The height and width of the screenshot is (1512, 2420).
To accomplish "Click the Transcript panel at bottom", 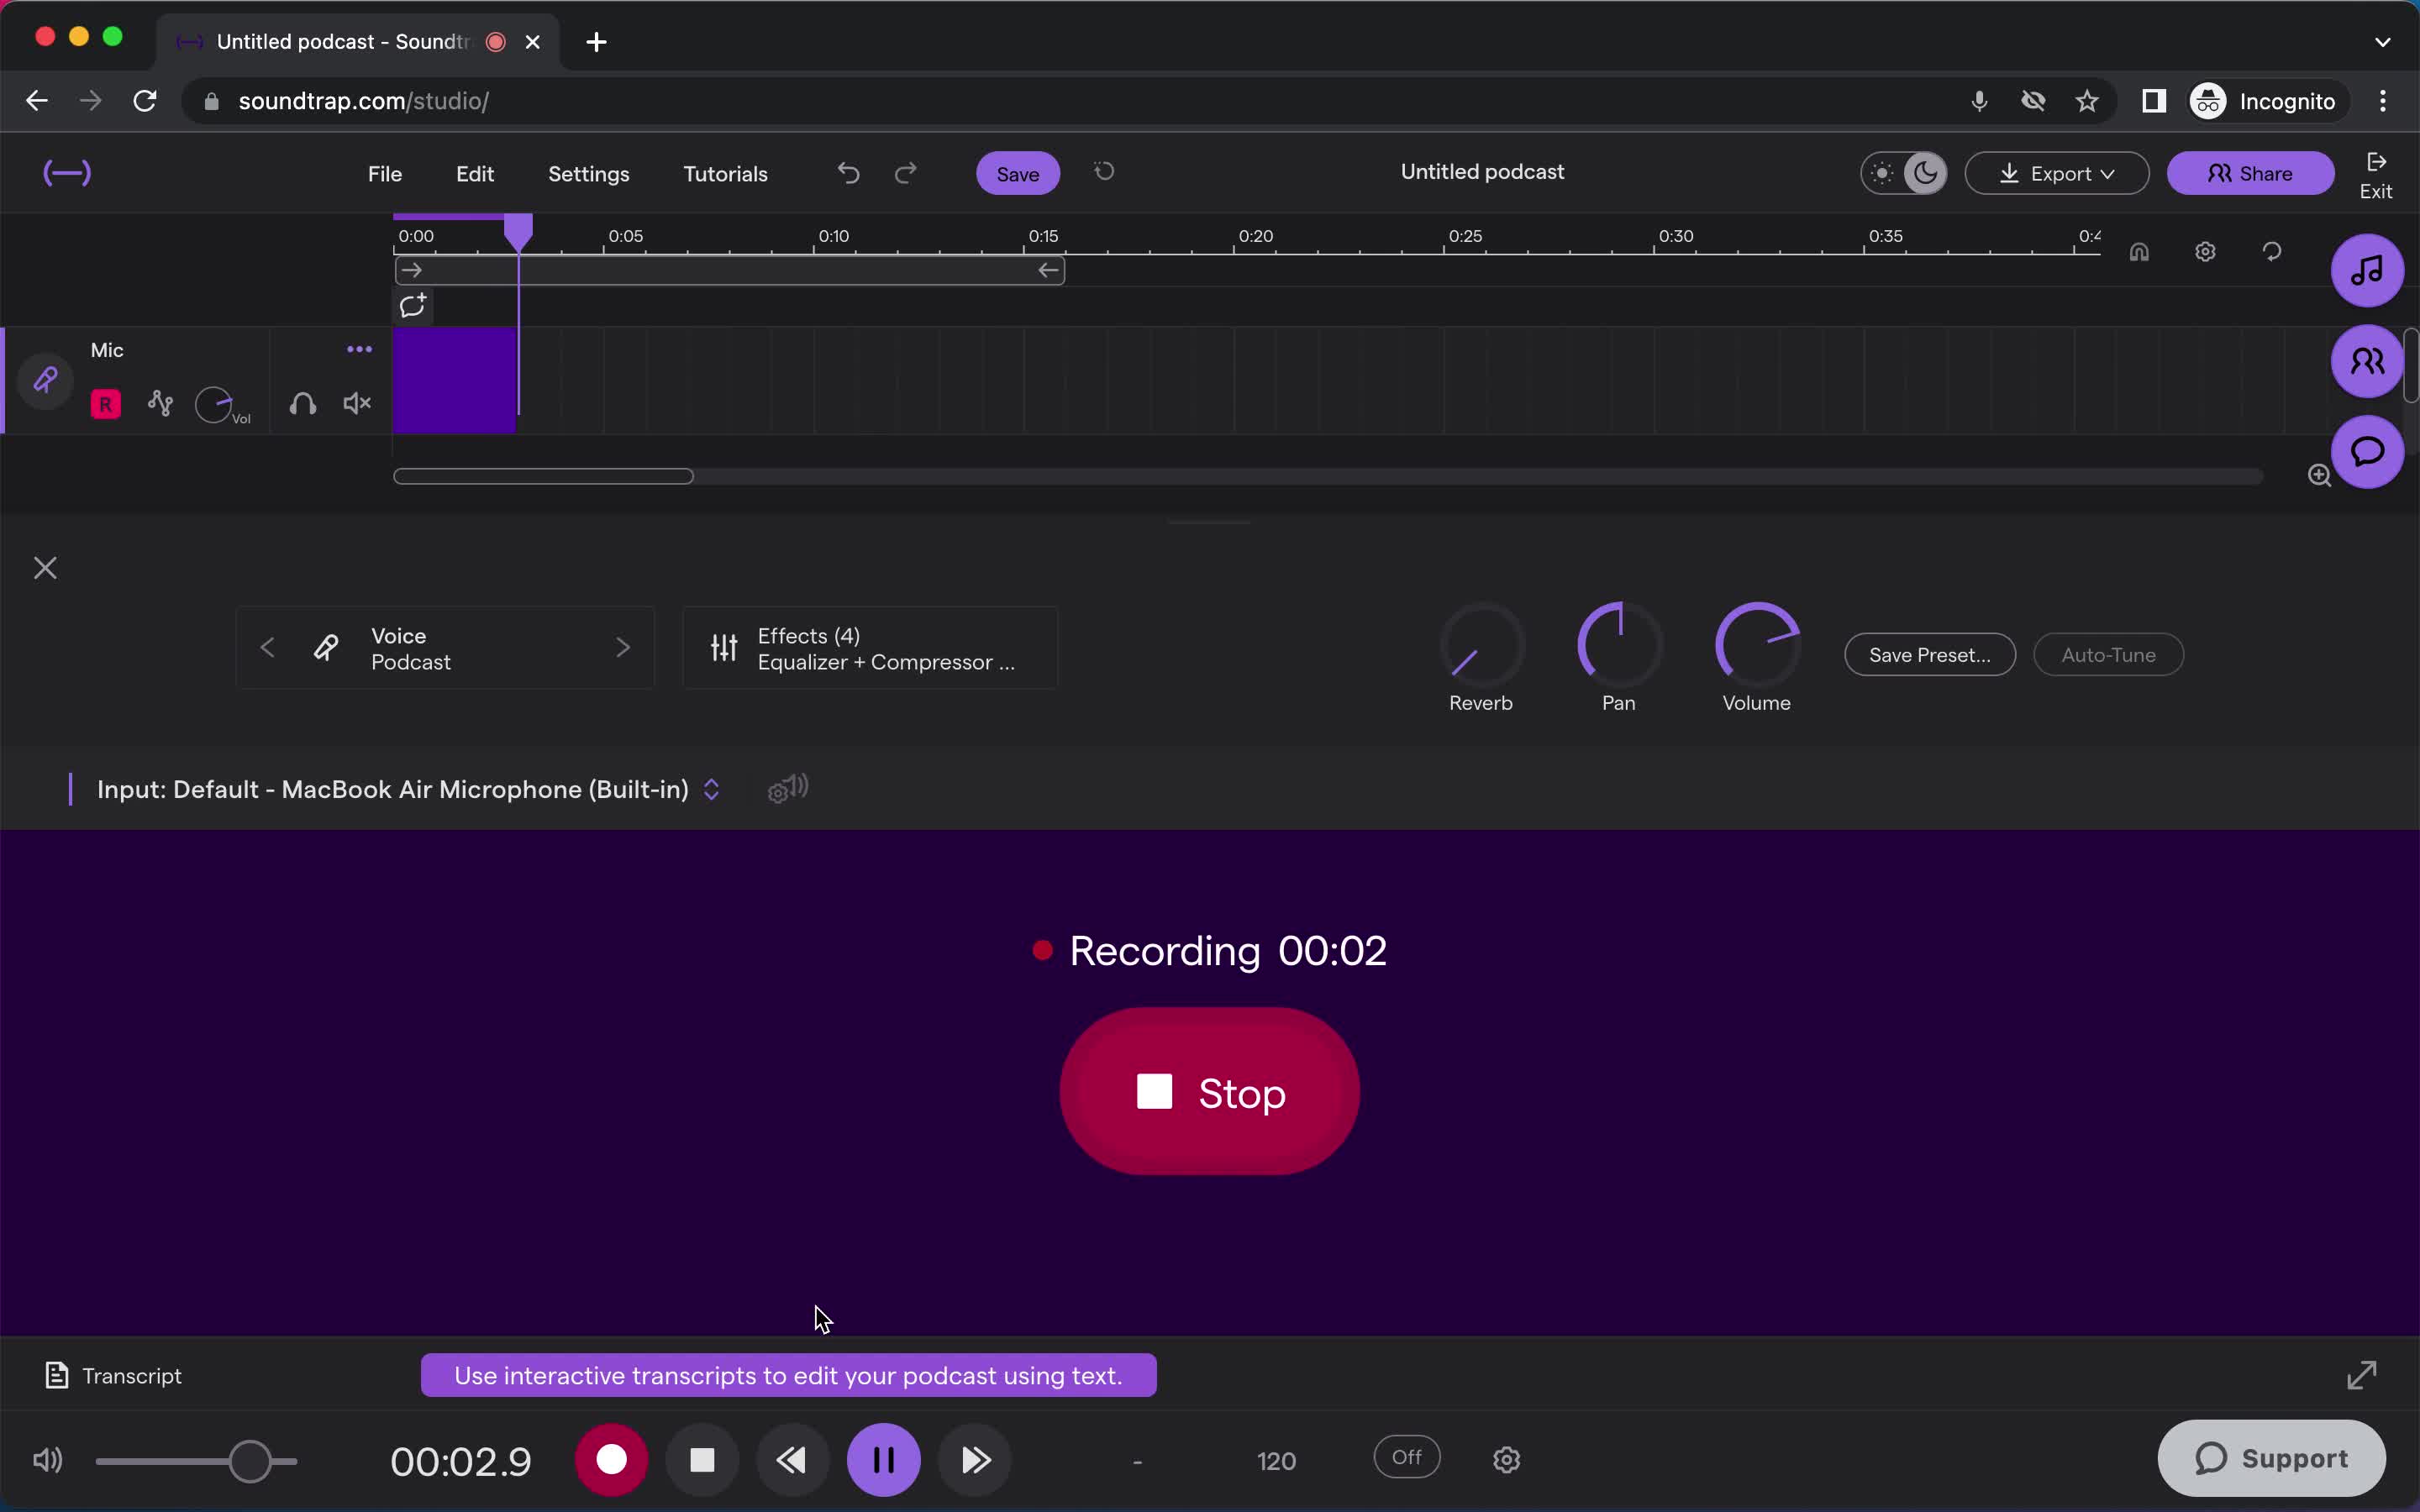I will pos(113,1374).
